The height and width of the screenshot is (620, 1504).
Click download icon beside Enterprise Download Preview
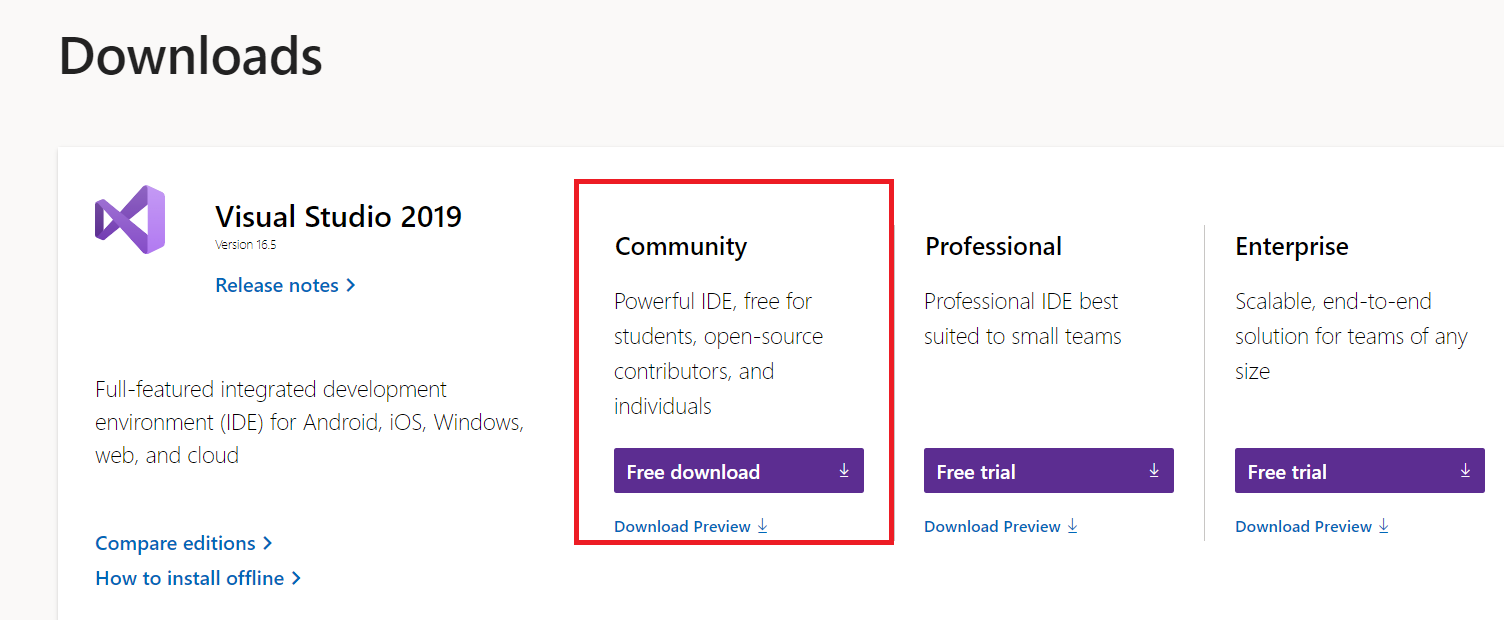(1384, 526)
